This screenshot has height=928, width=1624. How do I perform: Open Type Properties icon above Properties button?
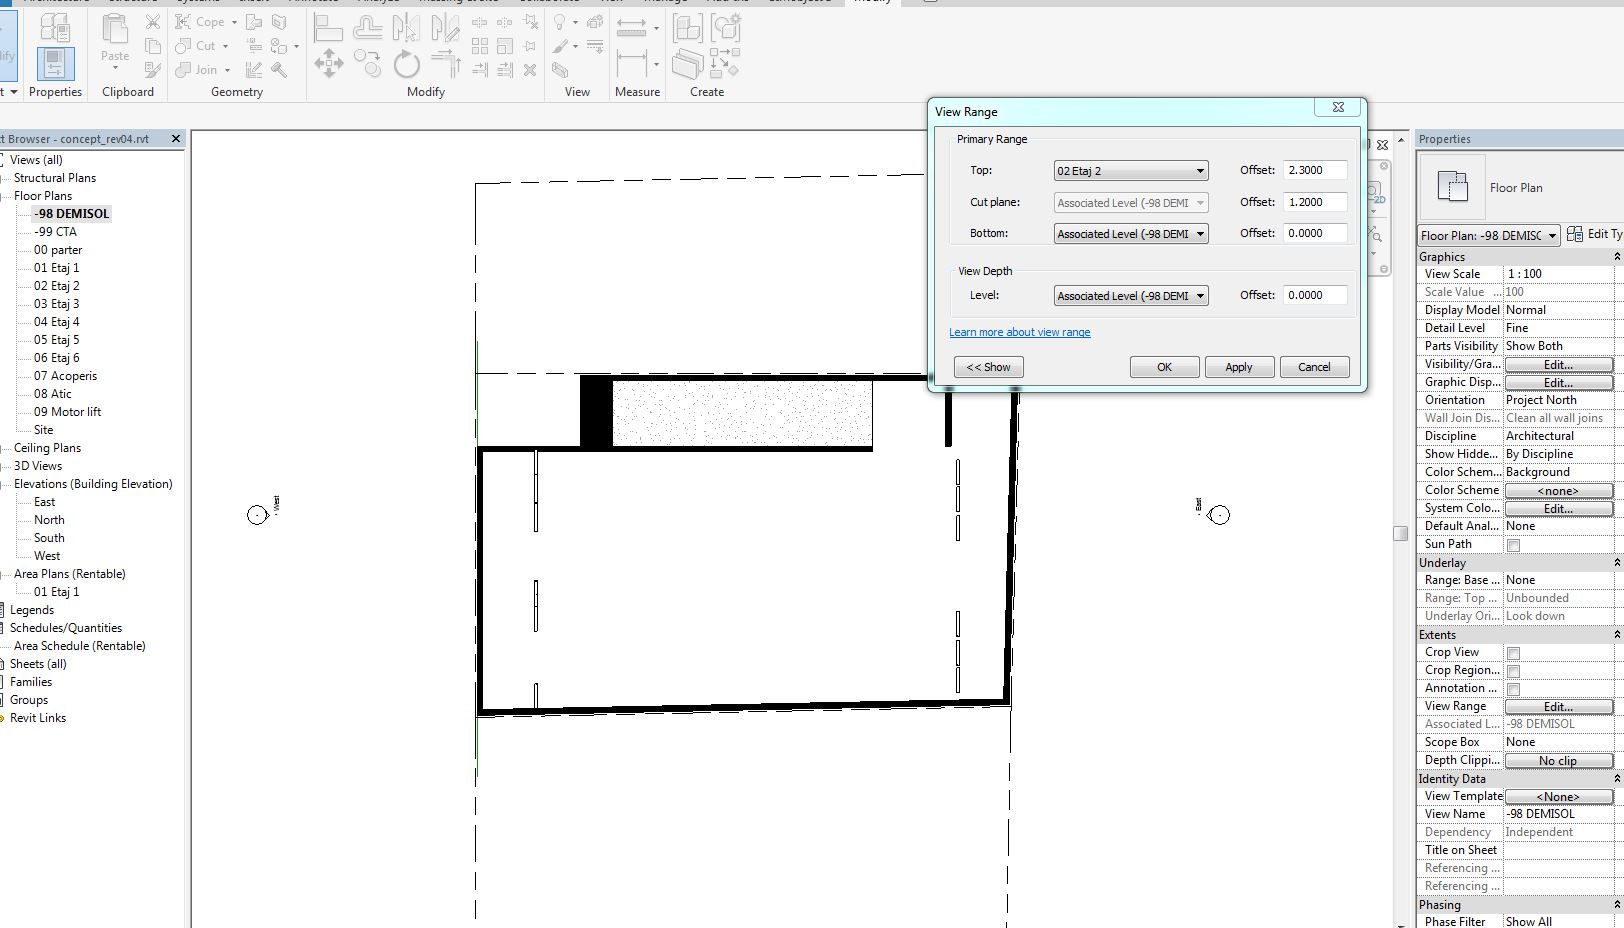[55, 26]
